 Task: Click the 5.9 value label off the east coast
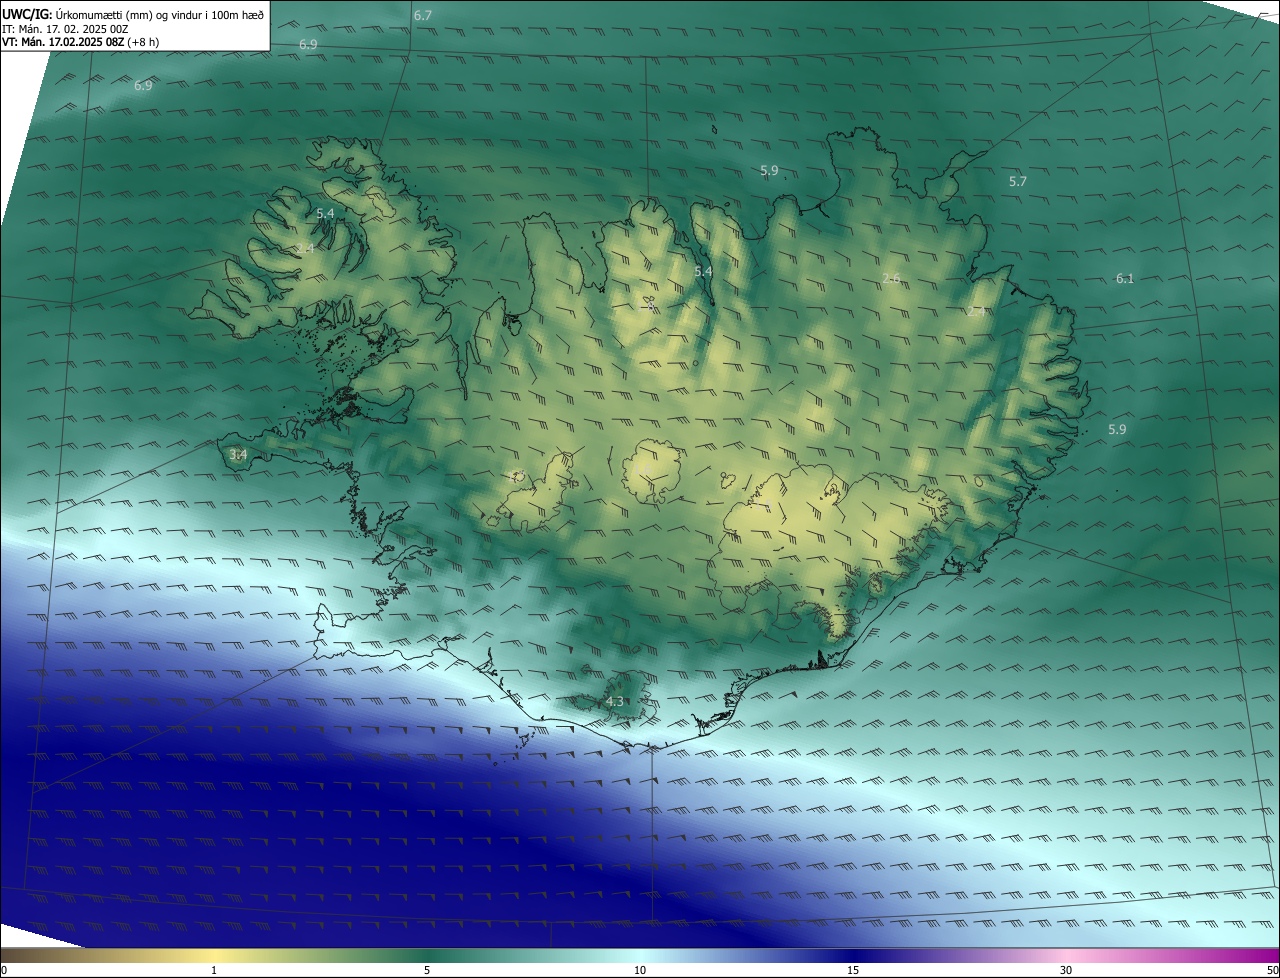tap(1117, 429)
